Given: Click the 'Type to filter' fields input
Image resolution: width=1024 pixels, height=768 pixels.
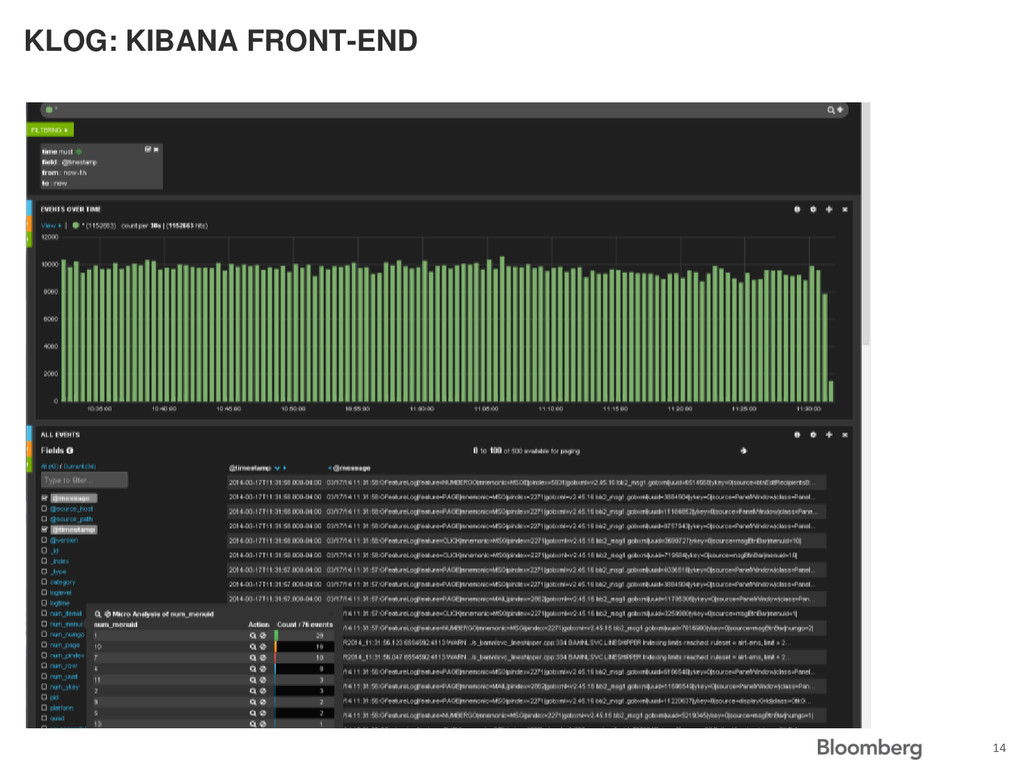Looking at the screenshot, I should tap(85, 481).
